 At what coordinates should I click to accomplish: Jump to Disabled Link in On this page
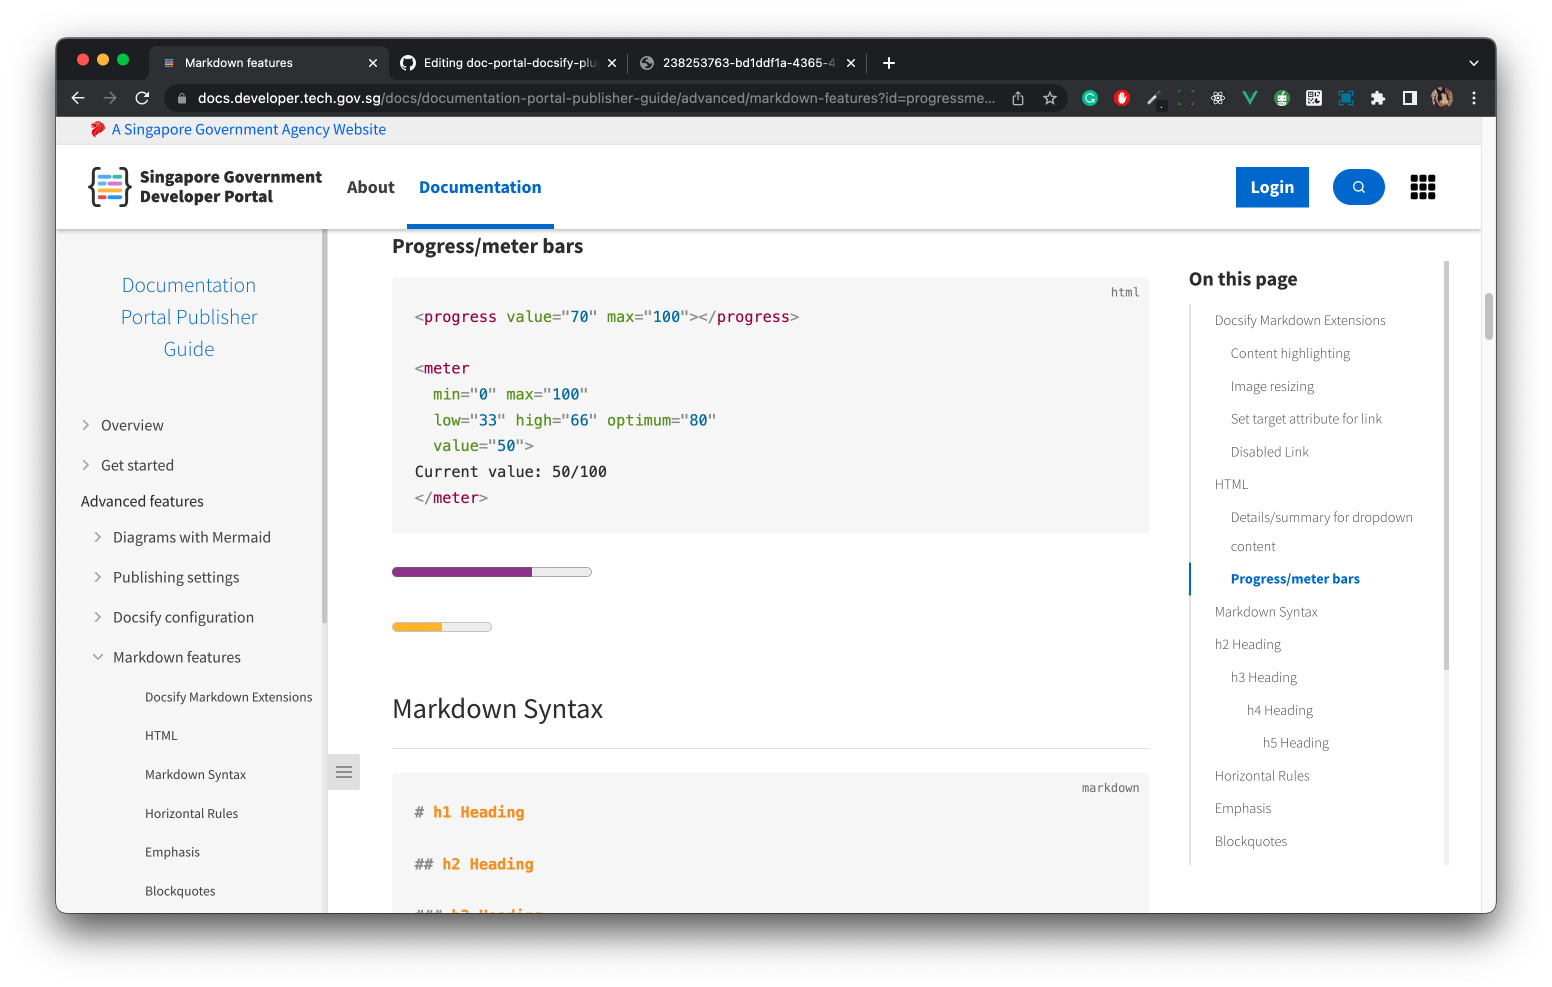pyautogui.click(x=1269, y=452)
